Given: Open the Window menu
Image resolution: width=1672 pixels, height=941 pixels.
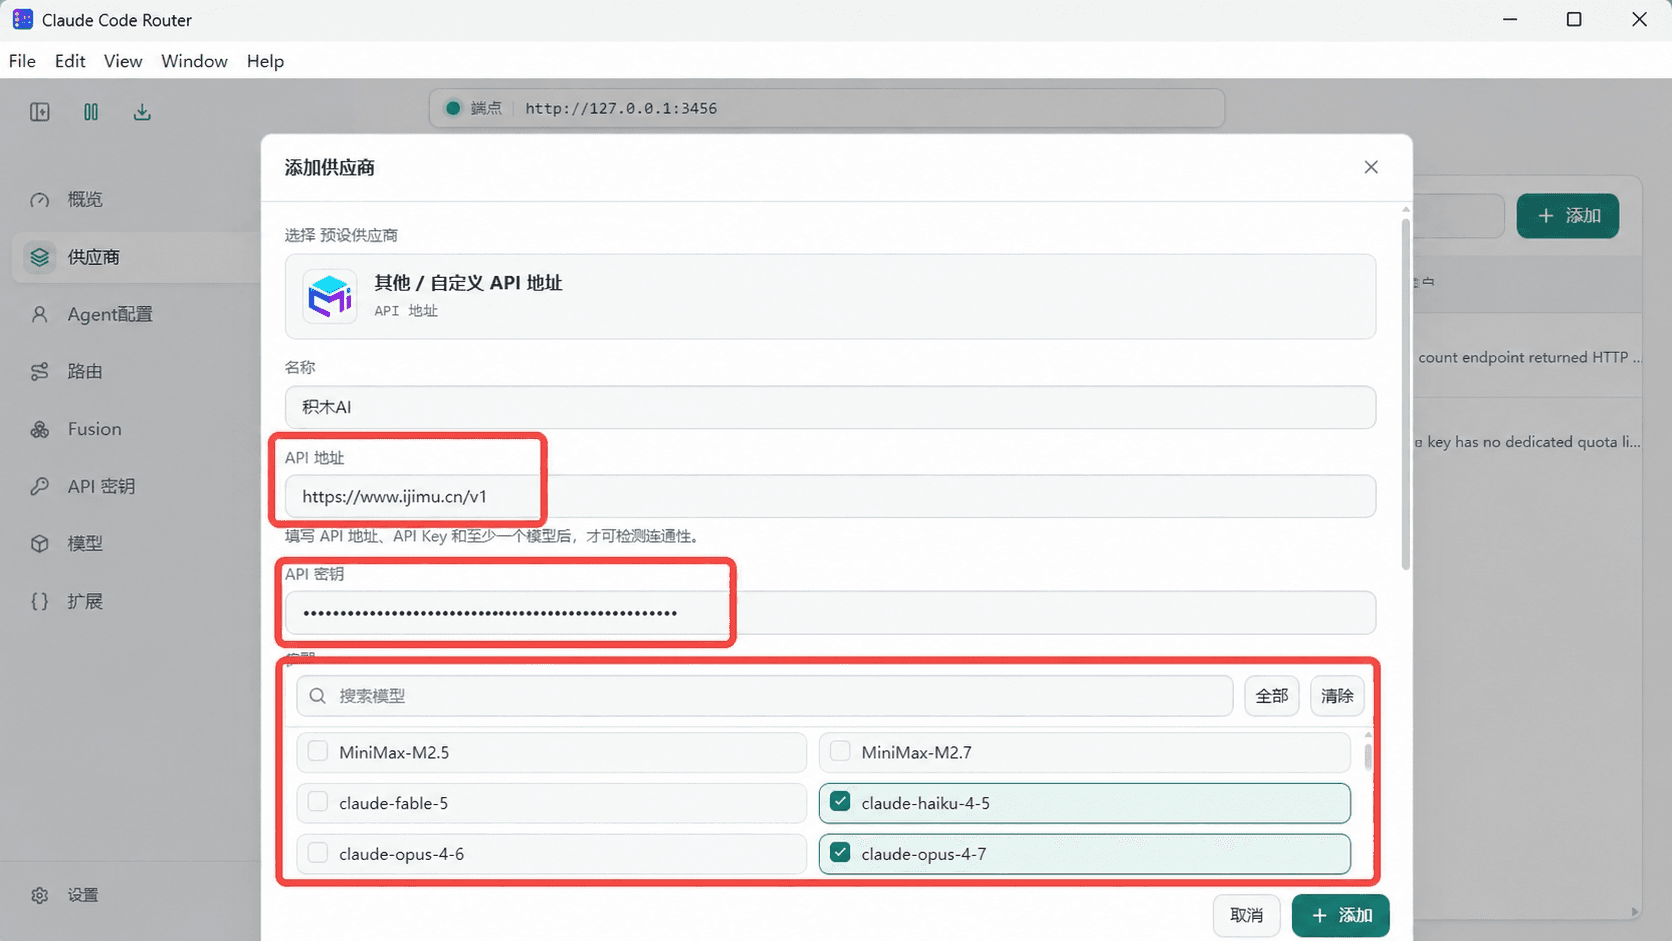Looking at the screenshot, I should click(x=194, y=61).
